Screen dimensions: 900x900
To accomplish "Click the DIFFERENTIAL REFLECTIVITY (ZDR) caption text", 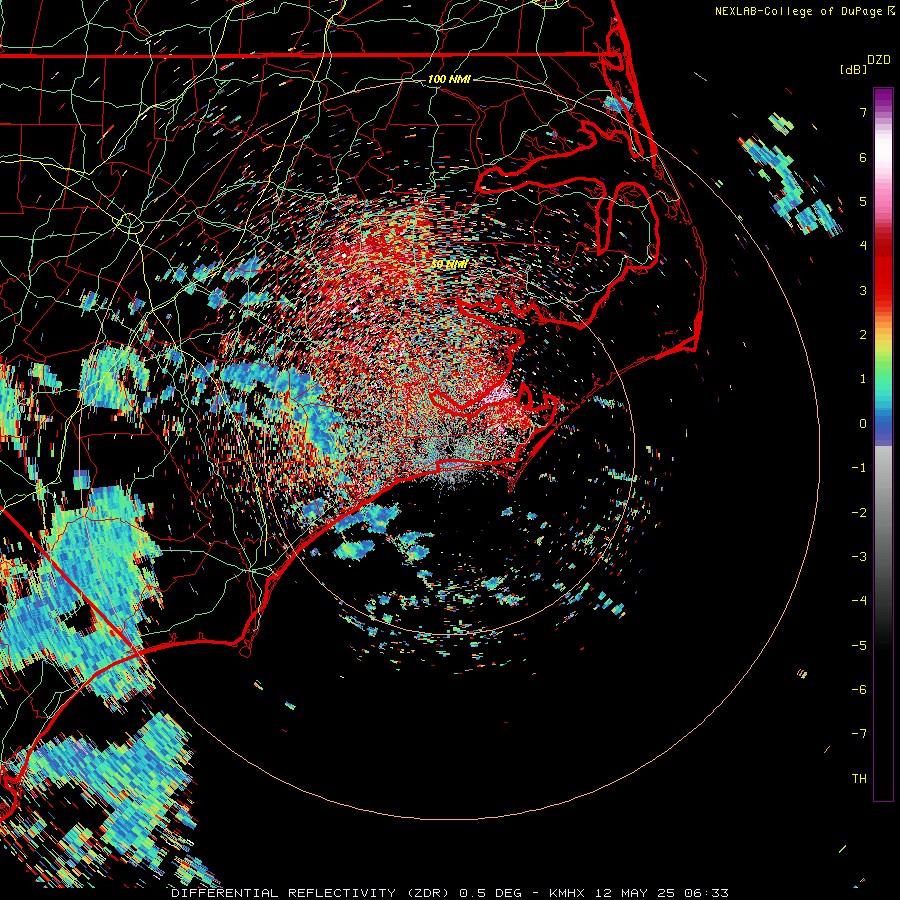I will 312,893.
